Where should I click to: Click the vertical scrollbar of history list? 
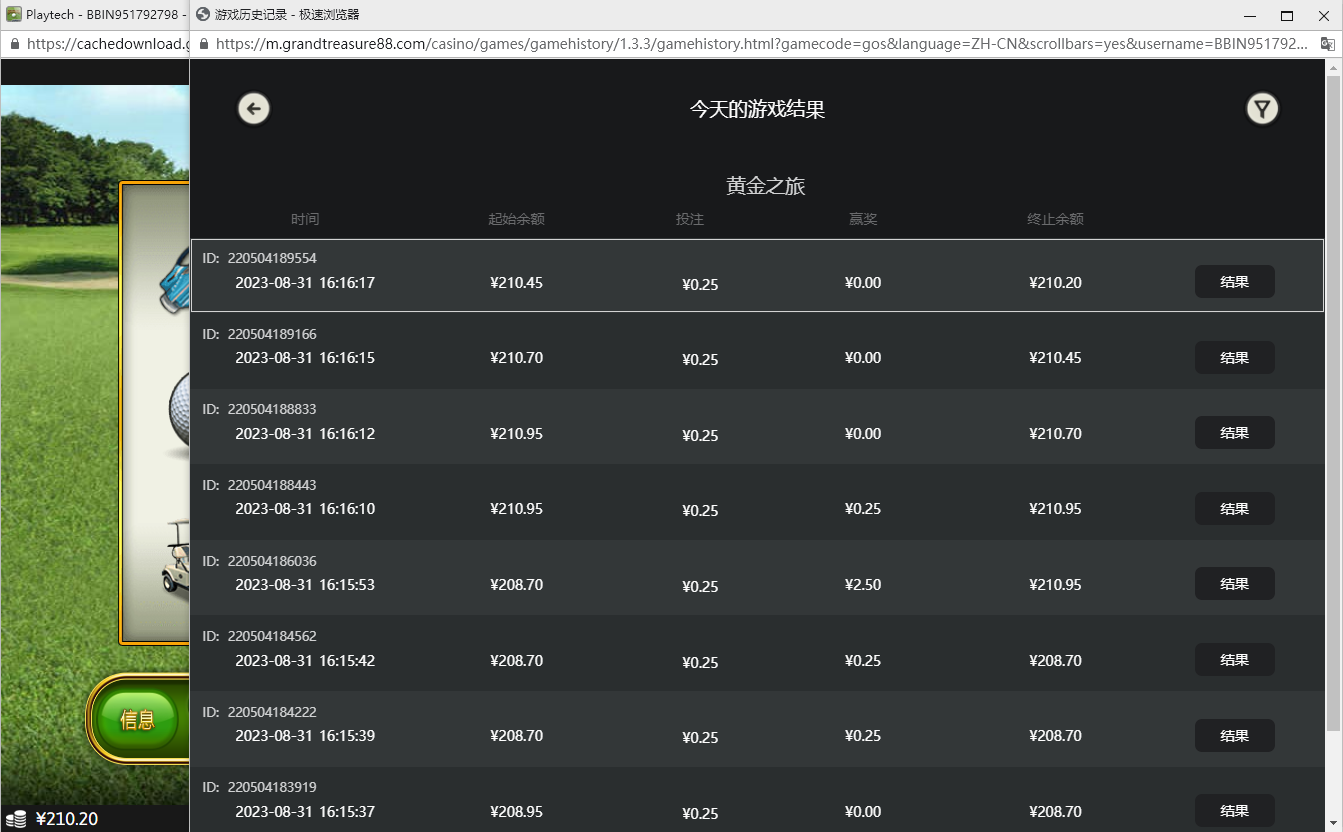click(1332, 400)
